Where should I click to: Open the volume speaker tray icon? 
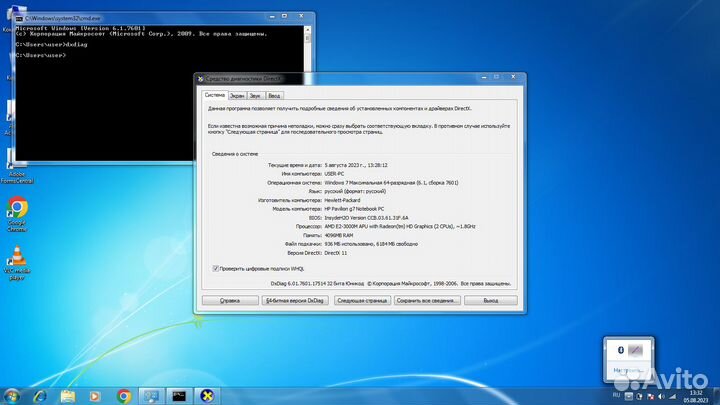(661, 396)
